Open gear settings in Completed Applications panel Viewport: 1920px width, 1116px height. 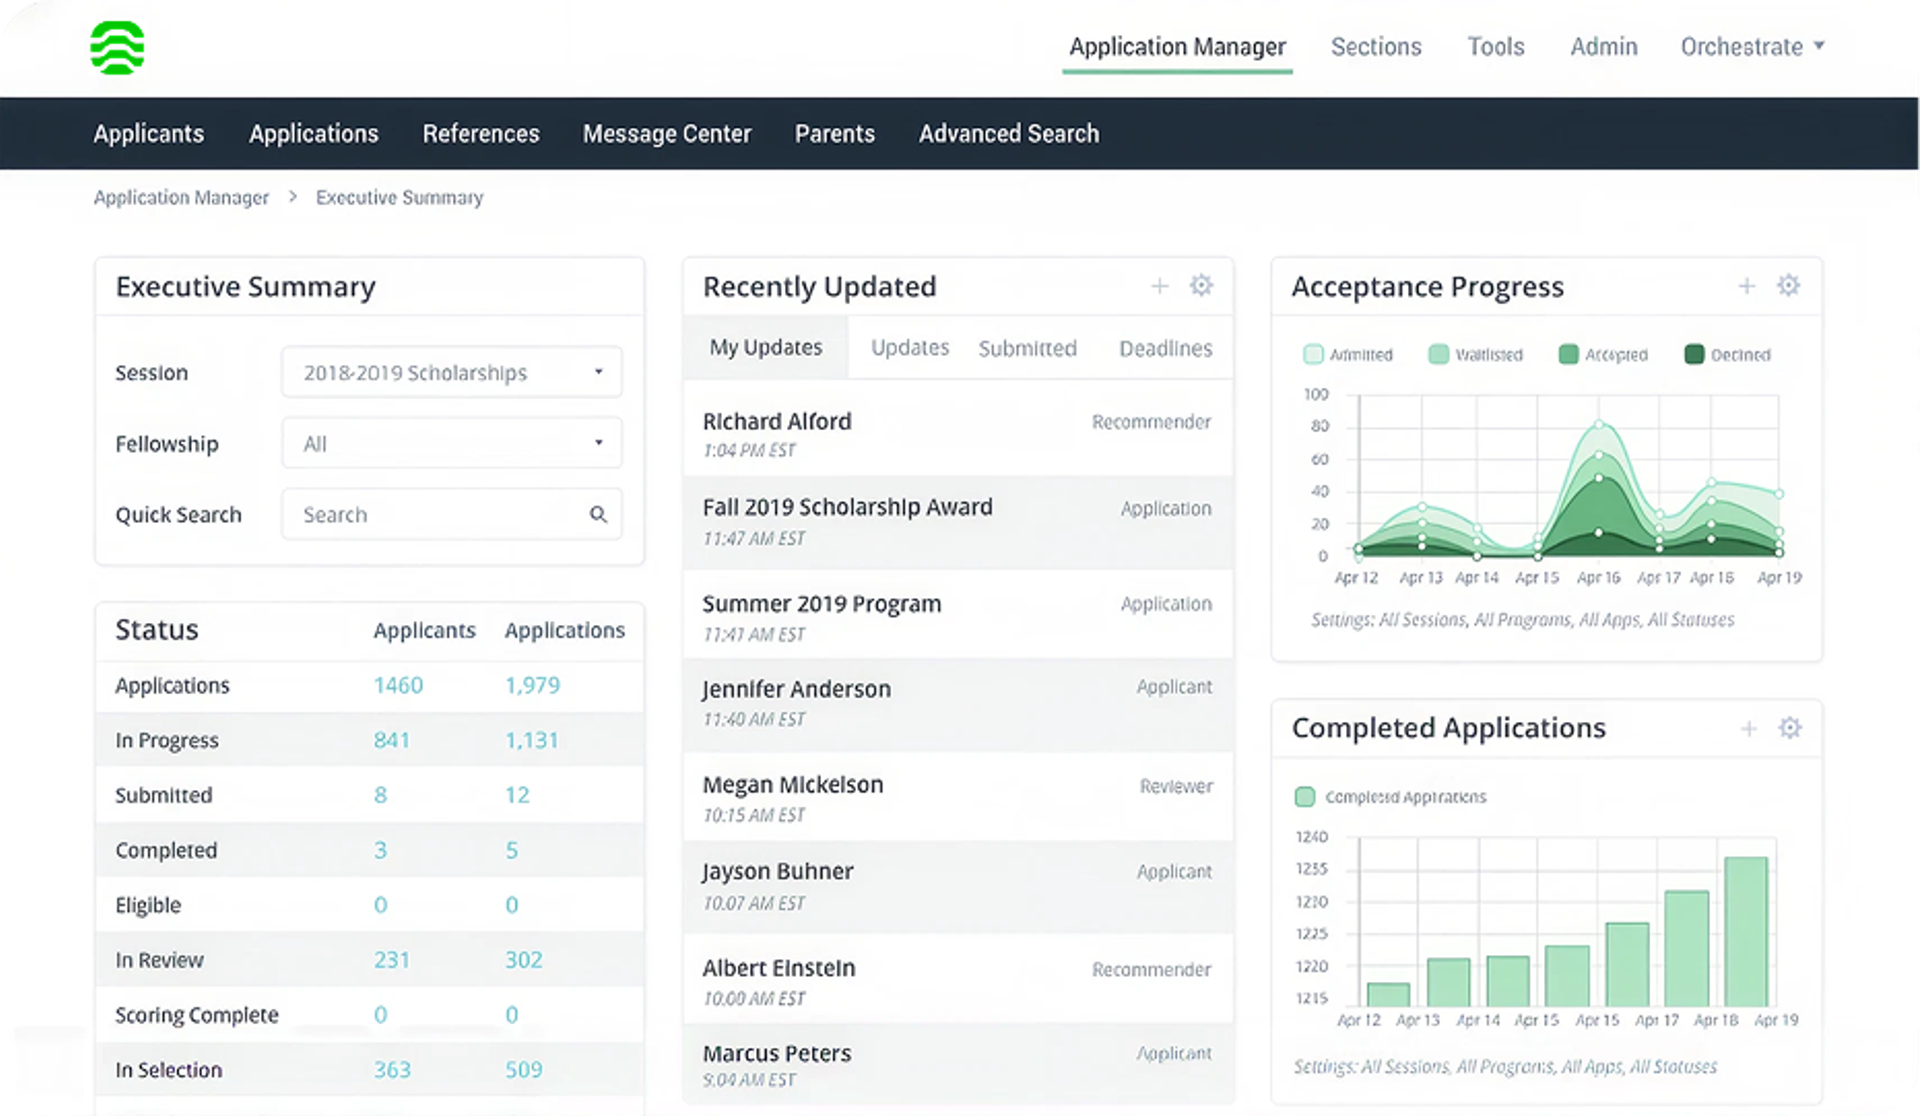pyautogui.click(x=1790, y=728)
